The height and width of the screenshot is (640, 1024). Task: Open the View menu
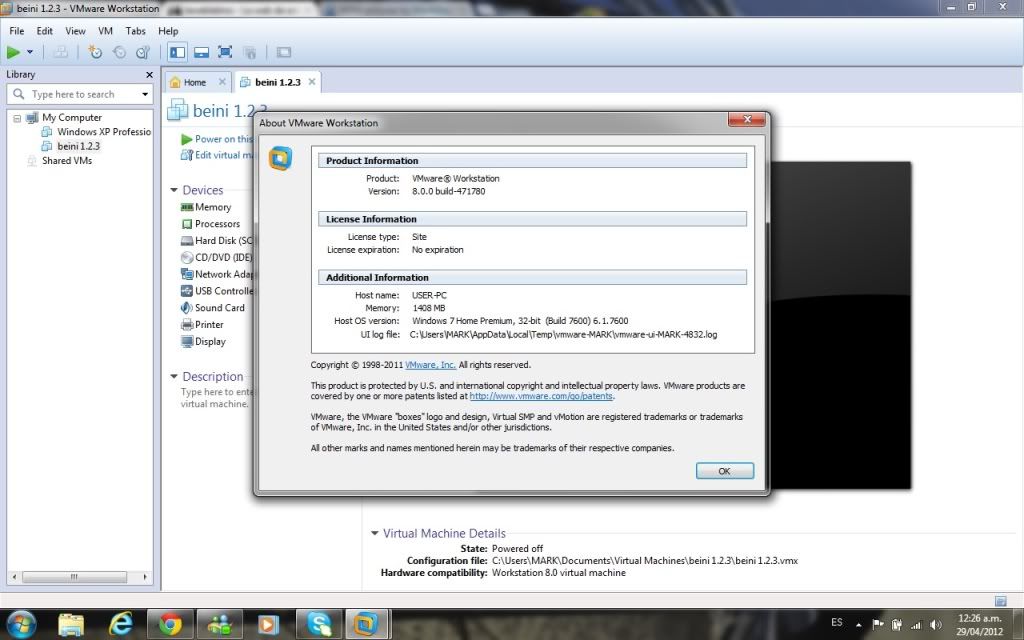pyautogui.click(x=75, y=31)
